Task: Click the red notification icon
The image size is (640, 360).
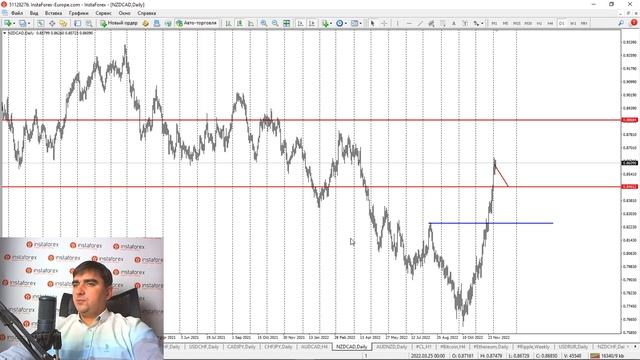Action: tap(634, 23)
